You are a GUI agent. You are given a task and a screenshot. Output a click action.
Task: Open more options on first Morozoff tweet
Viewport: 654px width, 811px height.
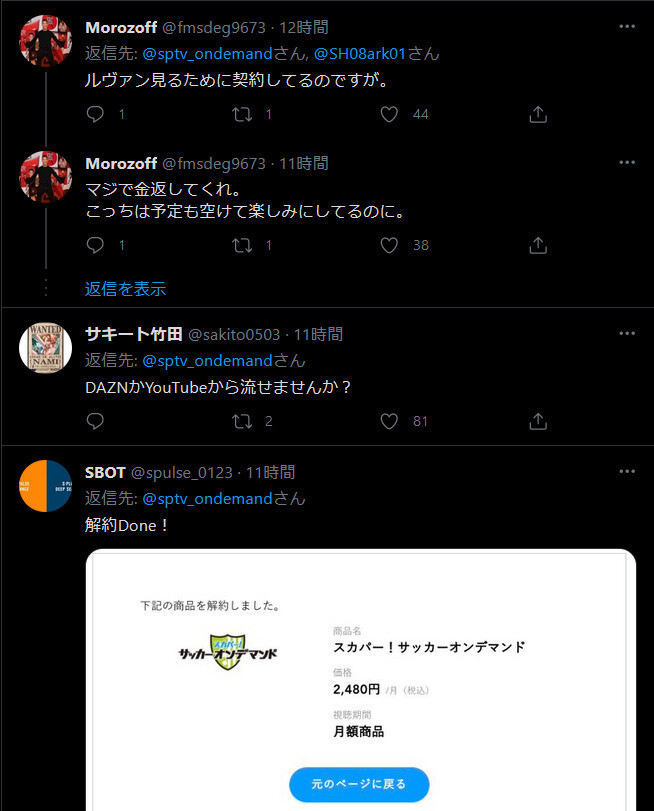627,26
